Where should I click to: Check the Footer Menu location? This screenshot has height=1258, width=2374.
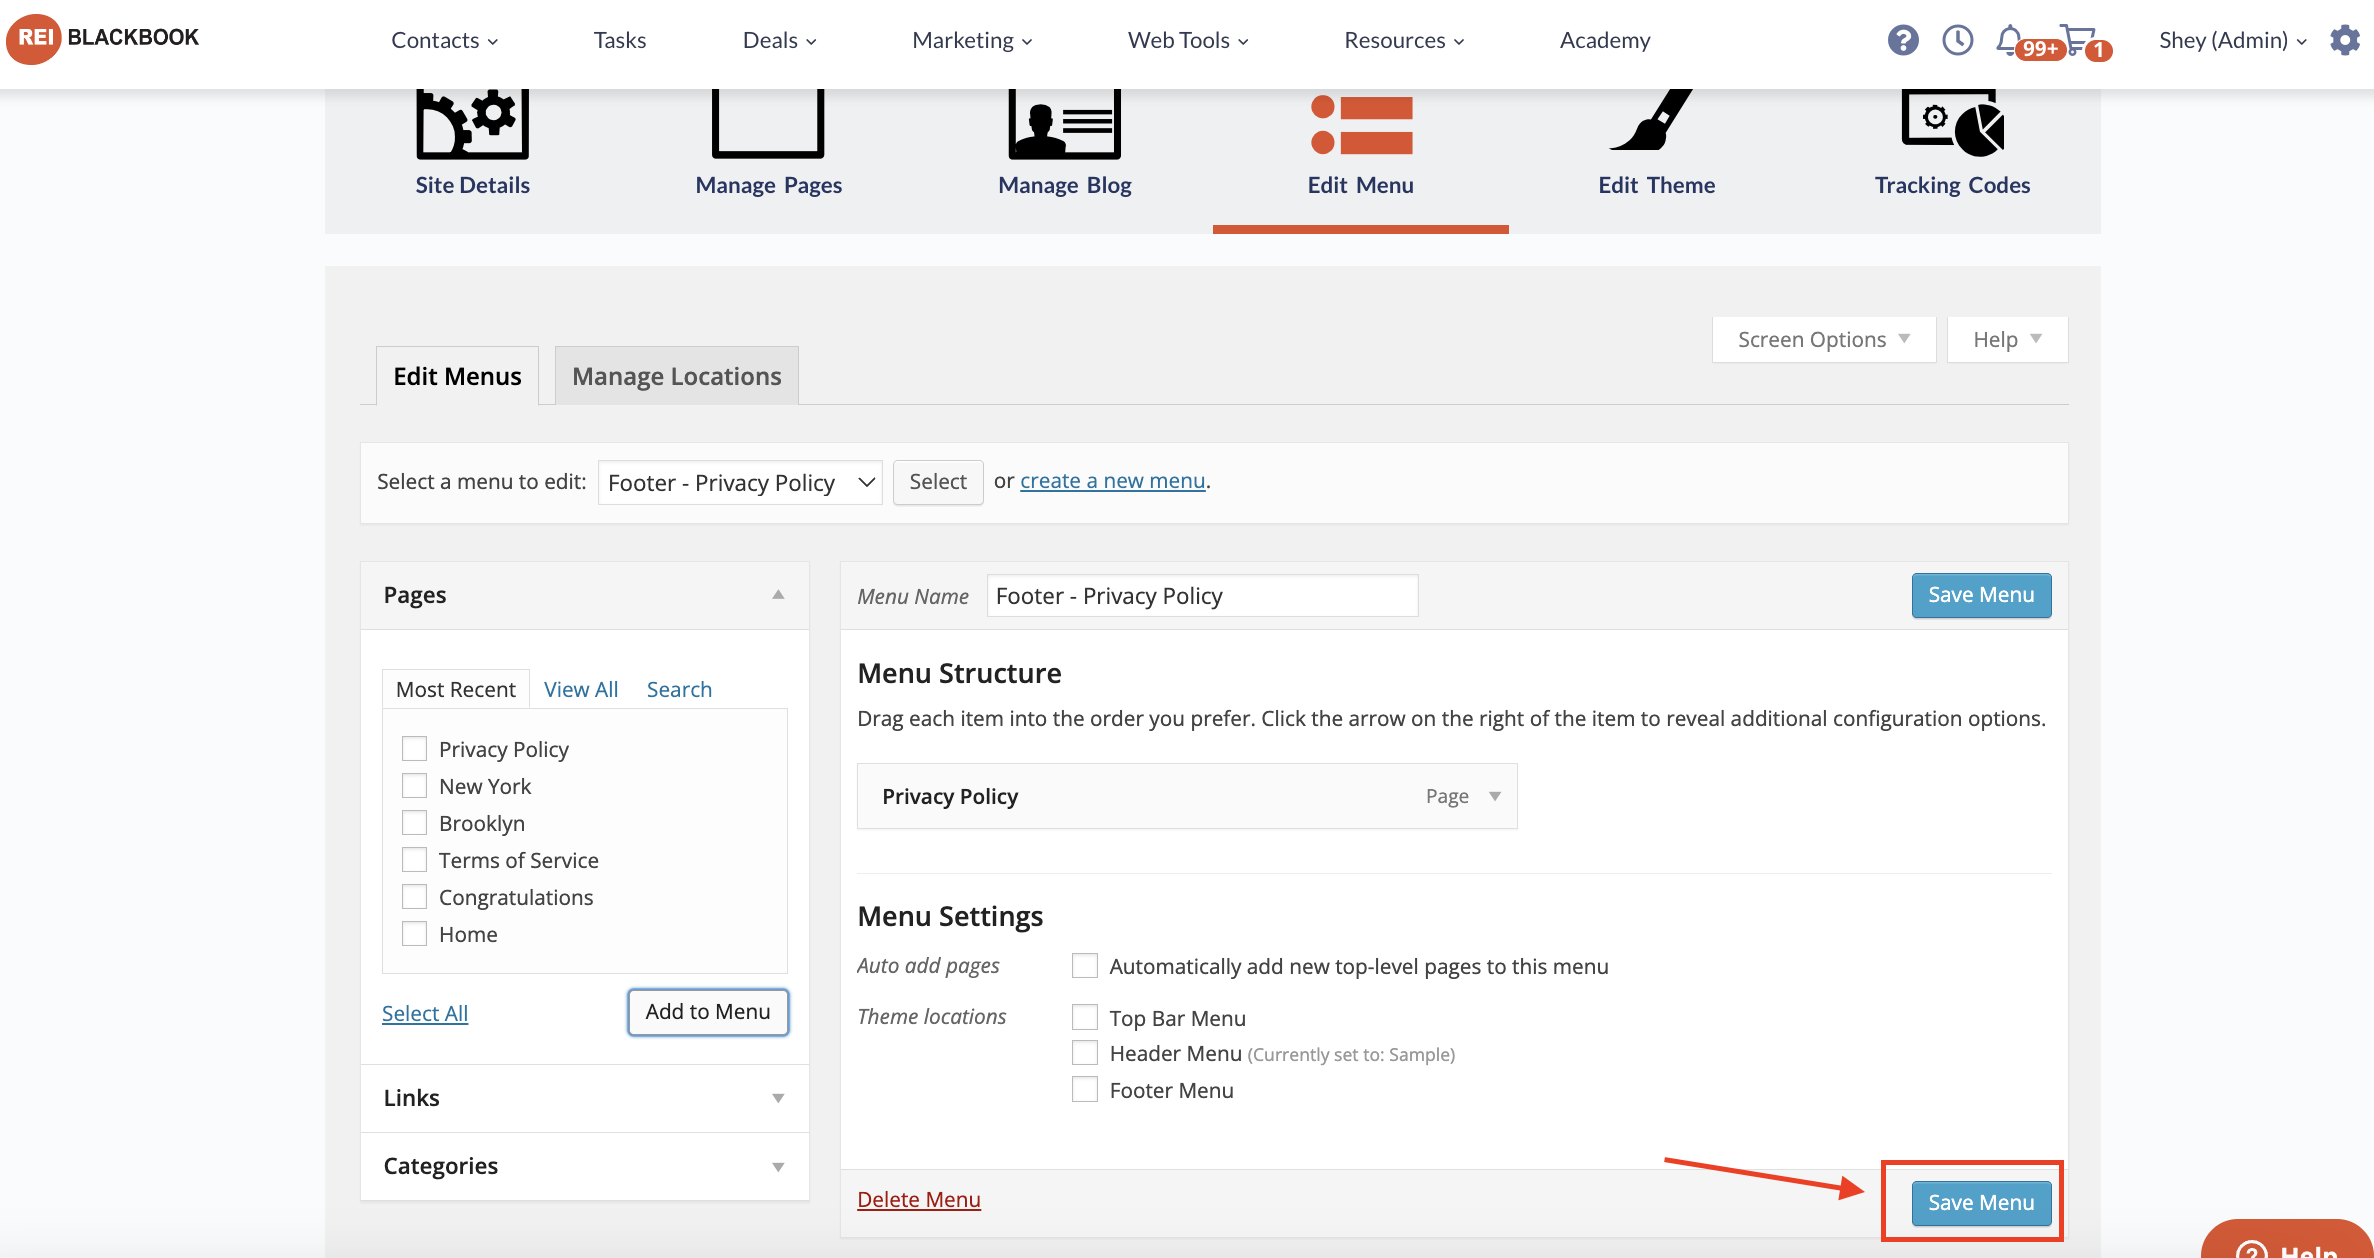coord(1084,1089)
